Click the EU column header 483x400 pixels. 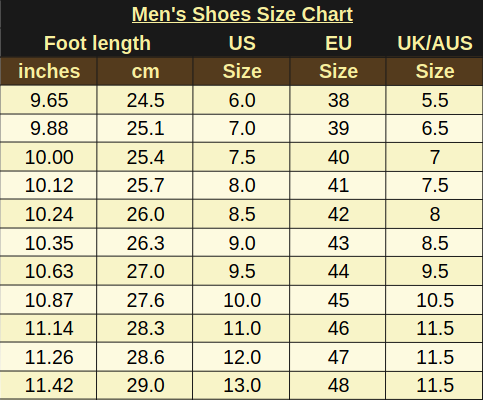click(x=338, y=43)
